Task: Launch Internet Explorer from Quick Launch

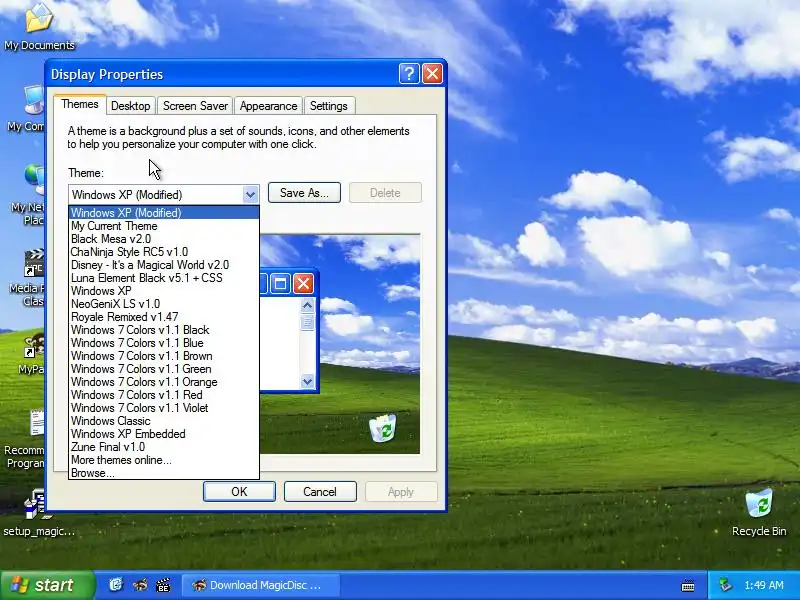Action: [116, 585]
